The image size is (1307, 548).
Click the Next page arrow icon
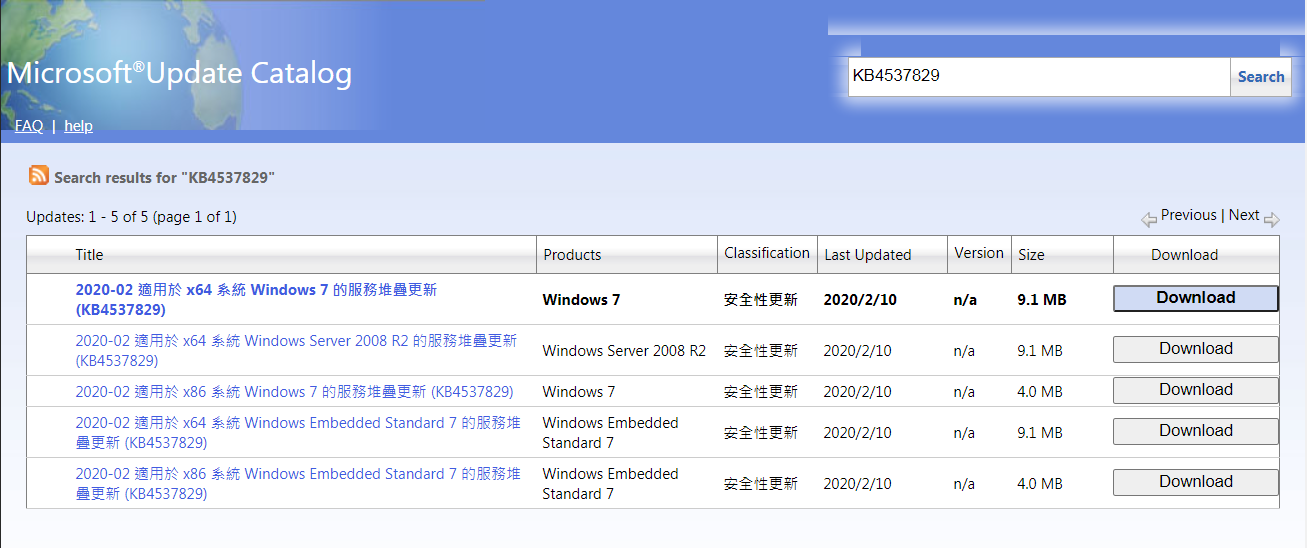coord(1271,219)
